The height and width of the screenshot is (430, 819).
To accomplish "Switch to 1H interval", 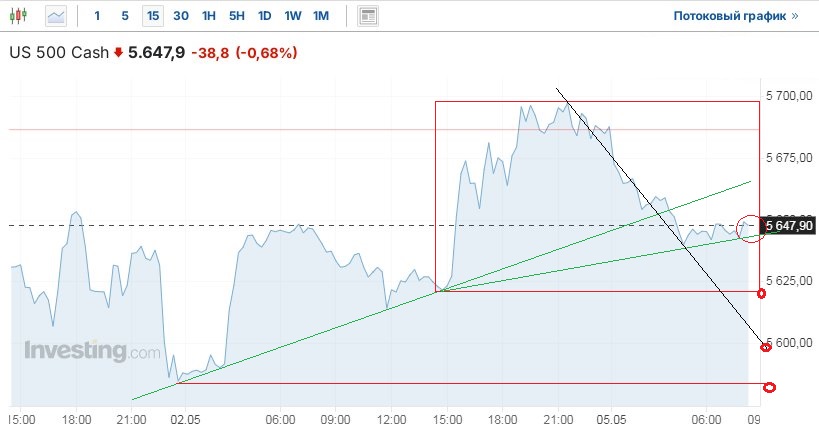I will (209, 16).
